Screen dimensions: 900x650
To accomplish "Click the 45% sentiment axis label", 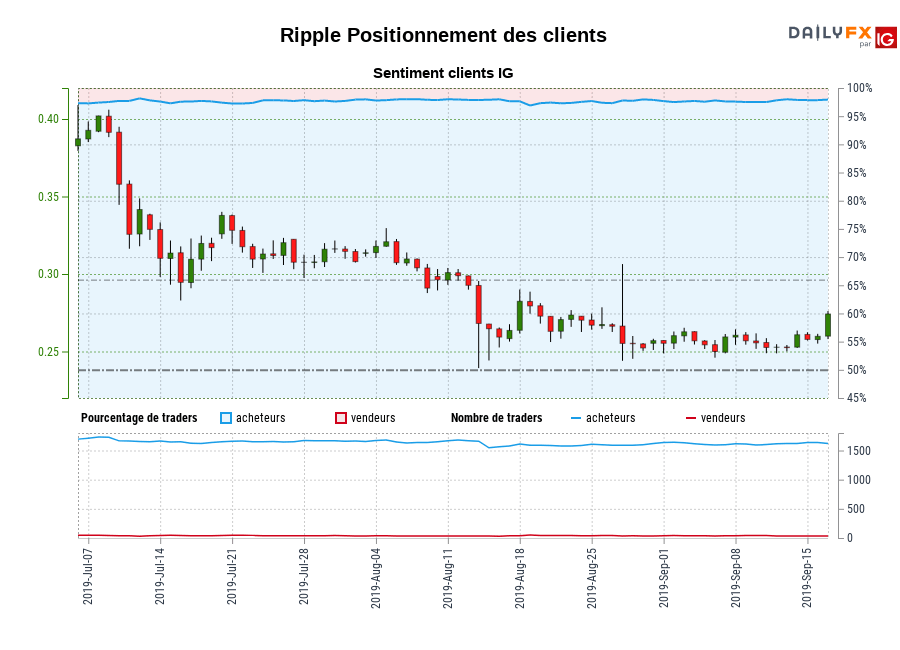I will point(857,398).
